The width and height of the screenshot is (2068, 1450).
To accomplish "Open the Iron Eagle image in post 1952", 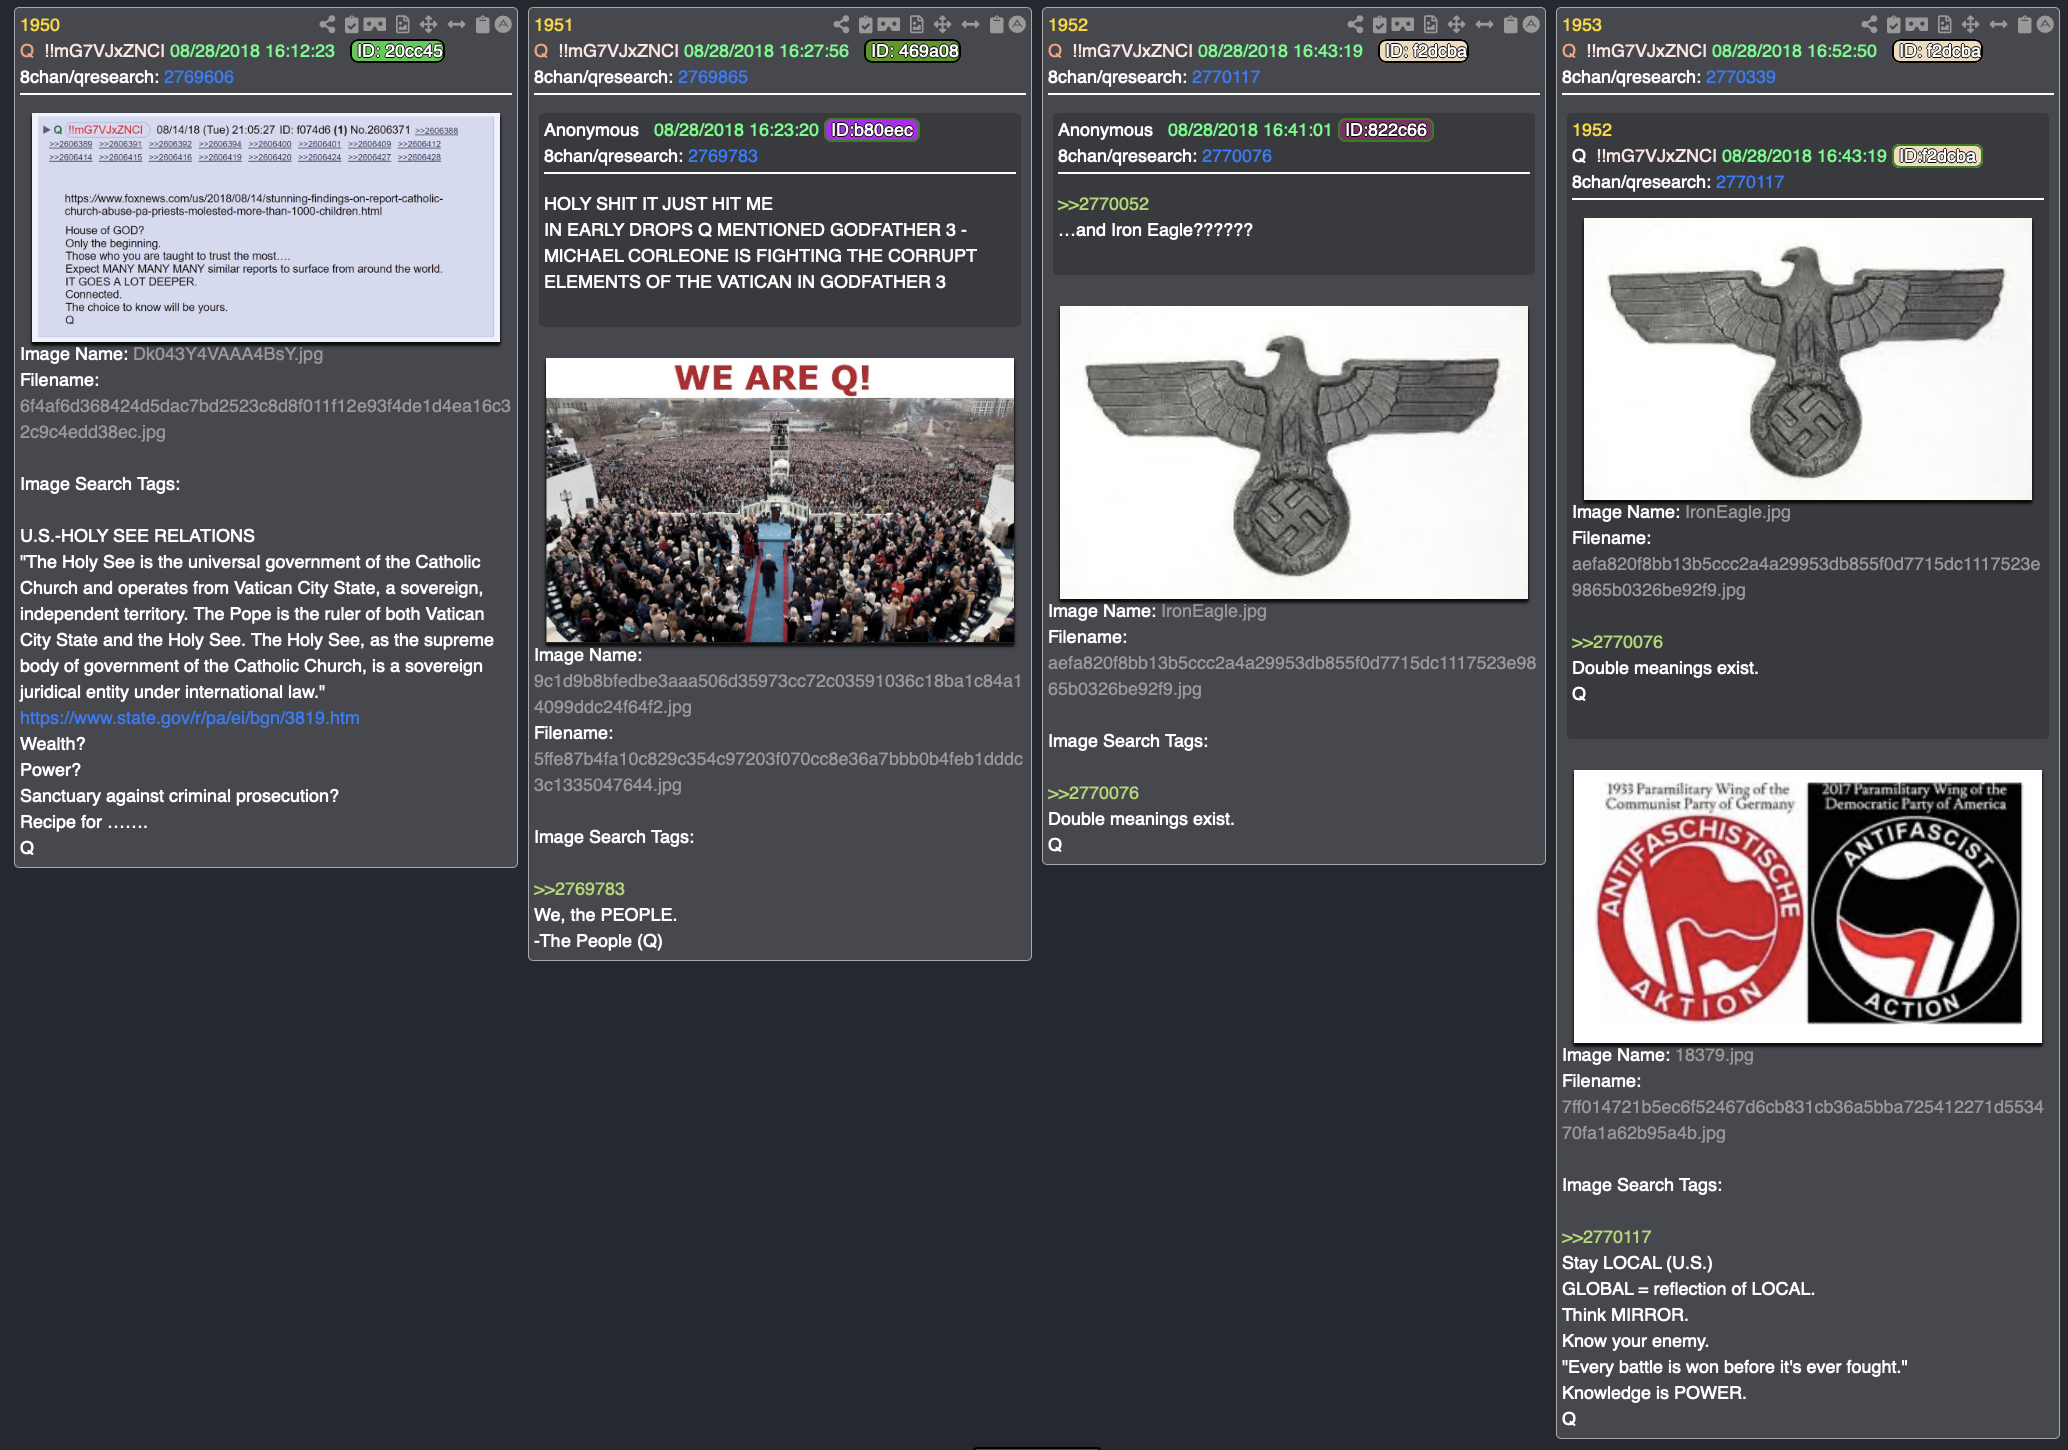I will (1294, 452).
